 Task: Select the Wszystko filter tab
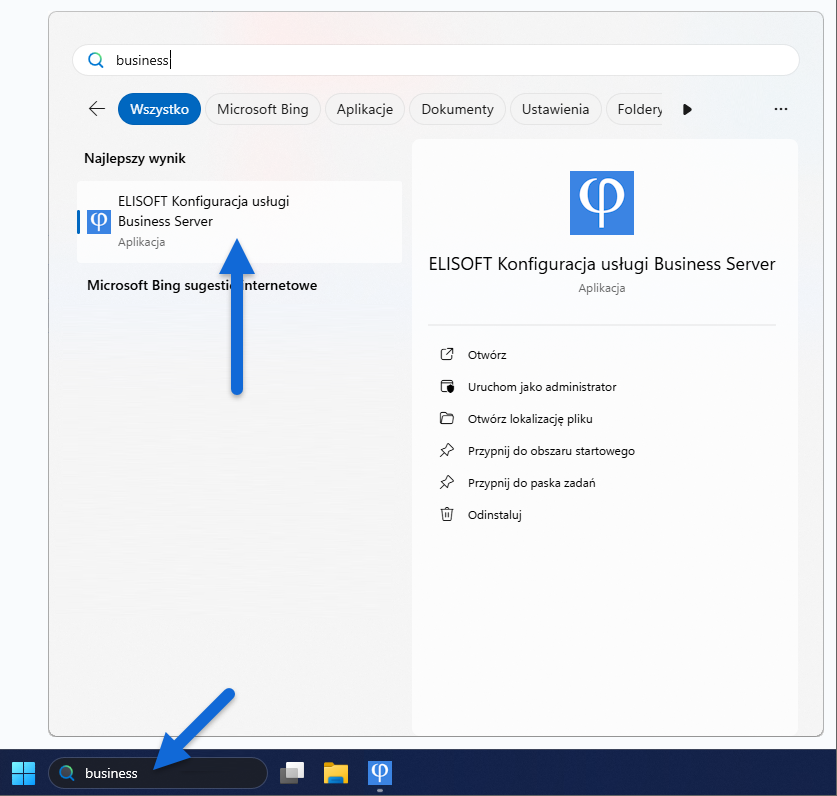pos(159,109)
